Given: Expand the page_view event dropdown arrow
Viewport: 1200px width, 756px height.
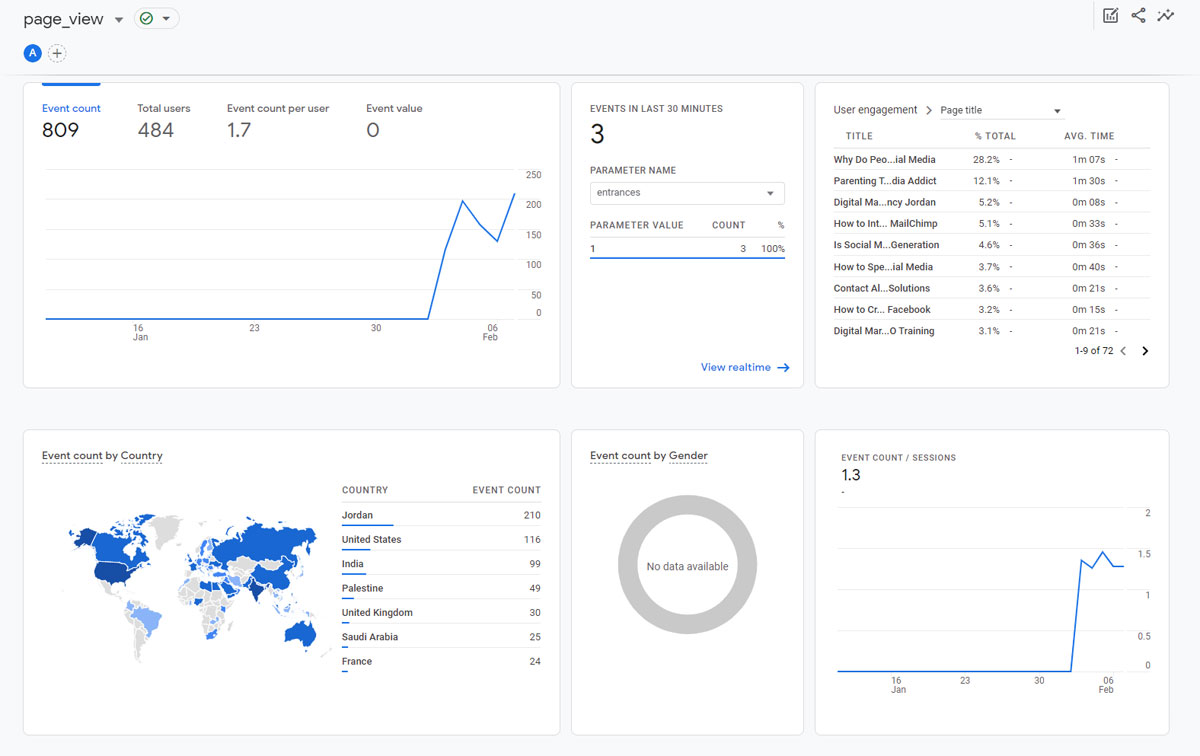Looking at the screenshot, I should [119, 20].
